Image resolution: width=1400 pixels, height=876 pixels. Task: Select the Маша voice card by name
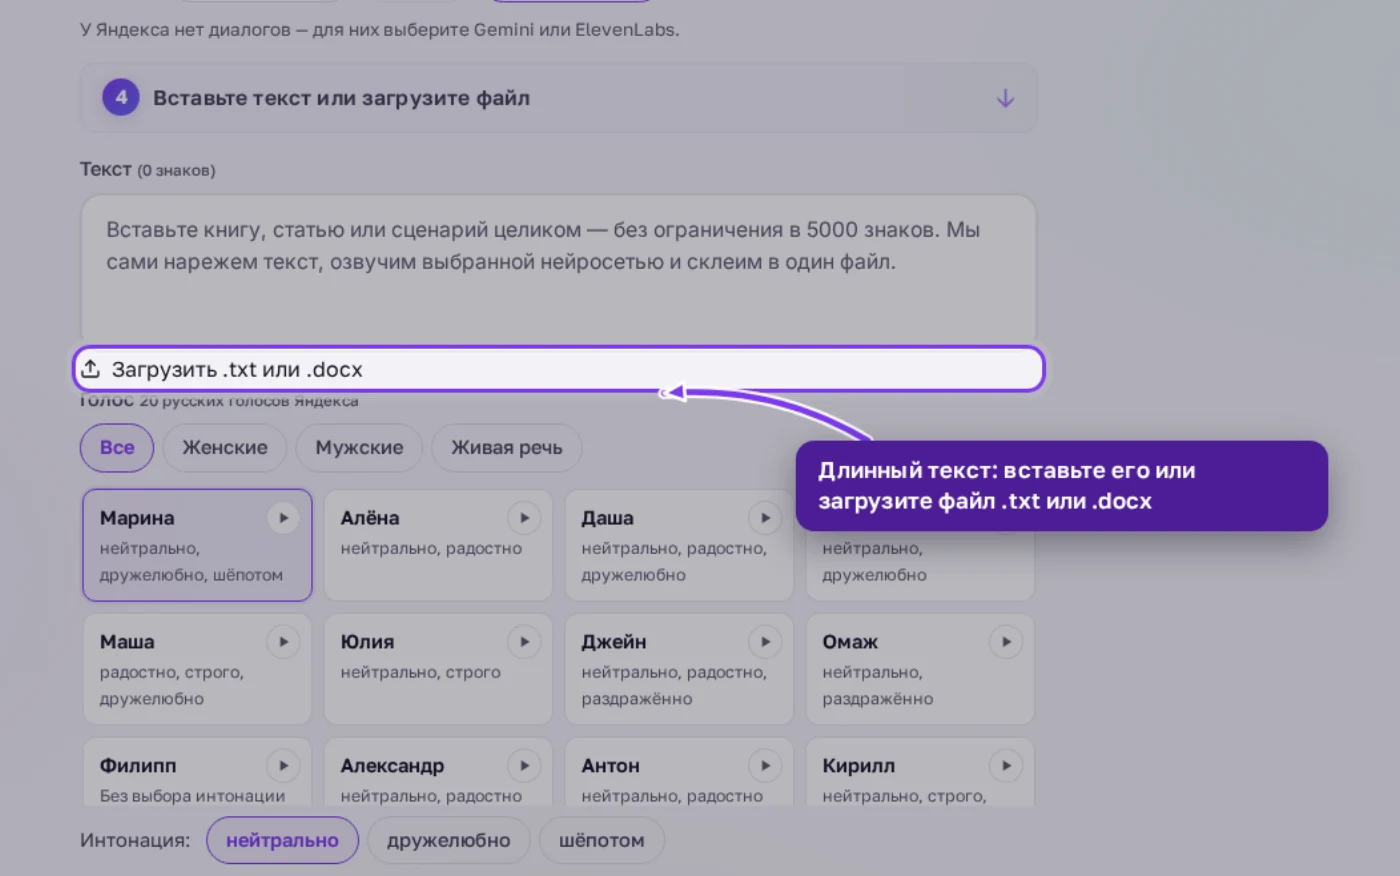click(x=127, y=642)
